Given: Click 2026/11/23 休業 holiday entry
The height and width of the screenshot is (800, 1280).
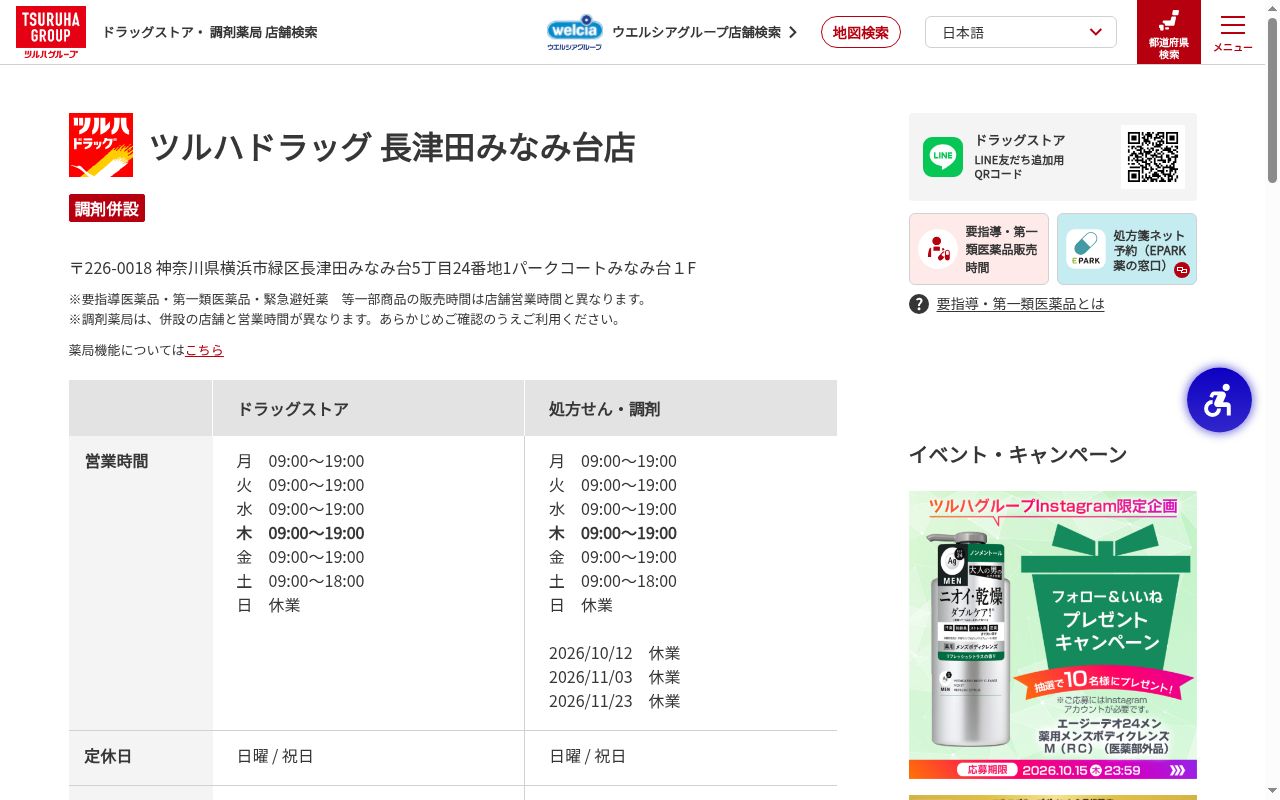Looking at the screenshot, I should pyautogui.click(x=615, y=701).
